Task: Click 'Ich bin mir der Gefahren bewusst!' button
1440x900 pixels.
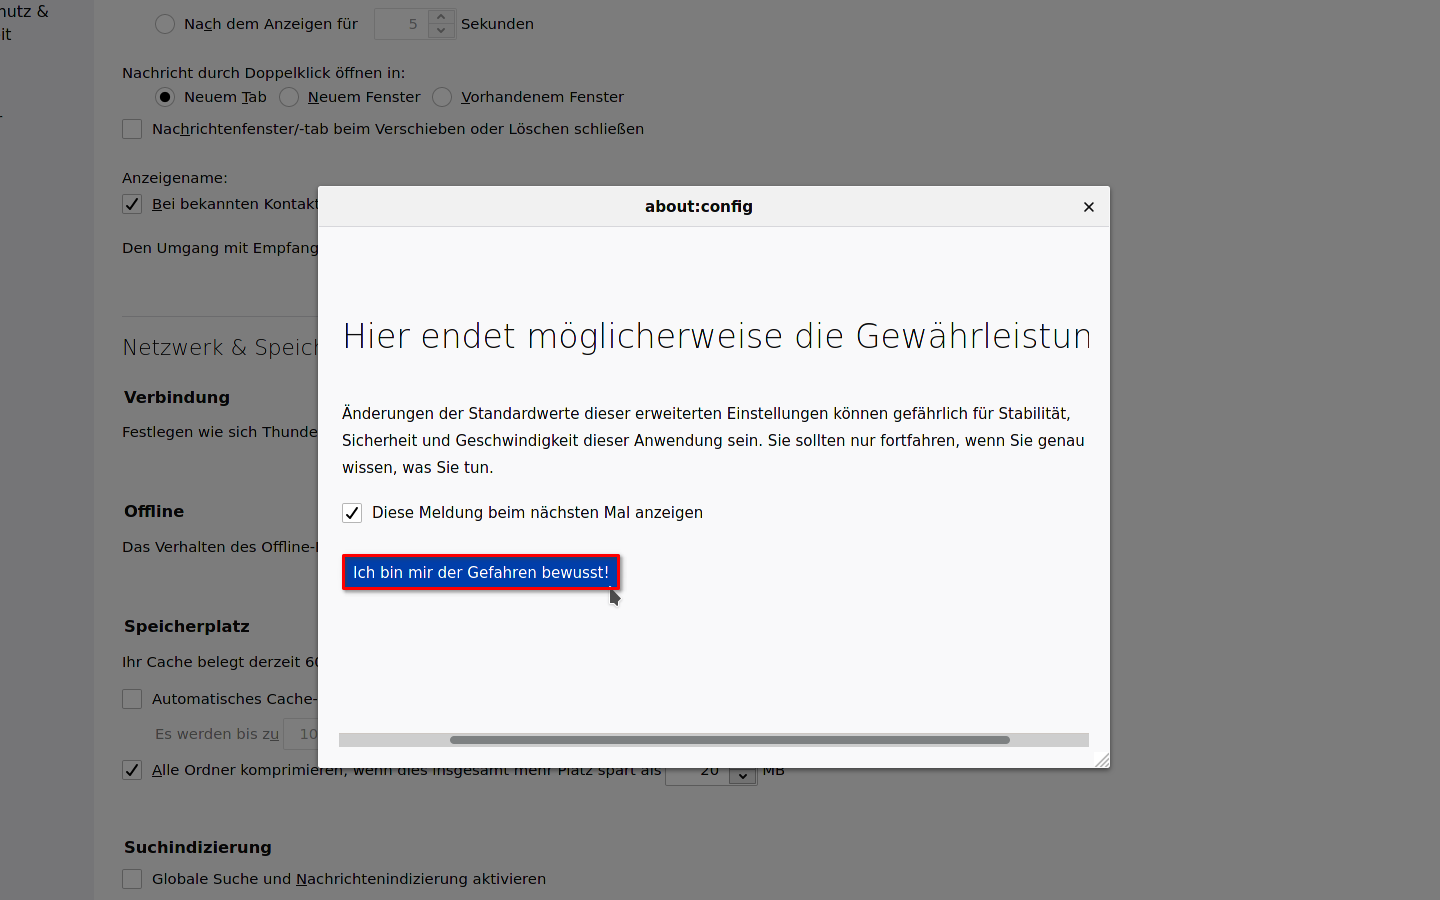Action: tap(480, 573)
